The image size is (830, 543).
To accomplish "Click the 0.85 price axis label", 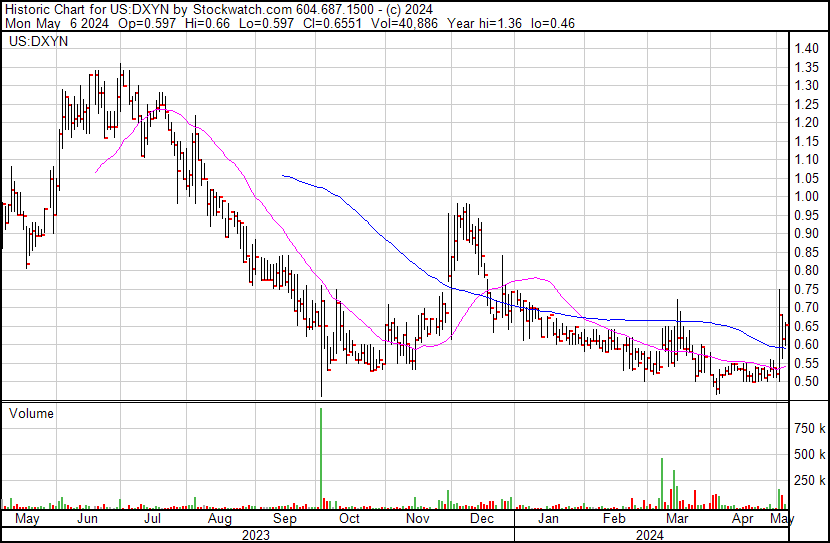I will coord(807,252).
